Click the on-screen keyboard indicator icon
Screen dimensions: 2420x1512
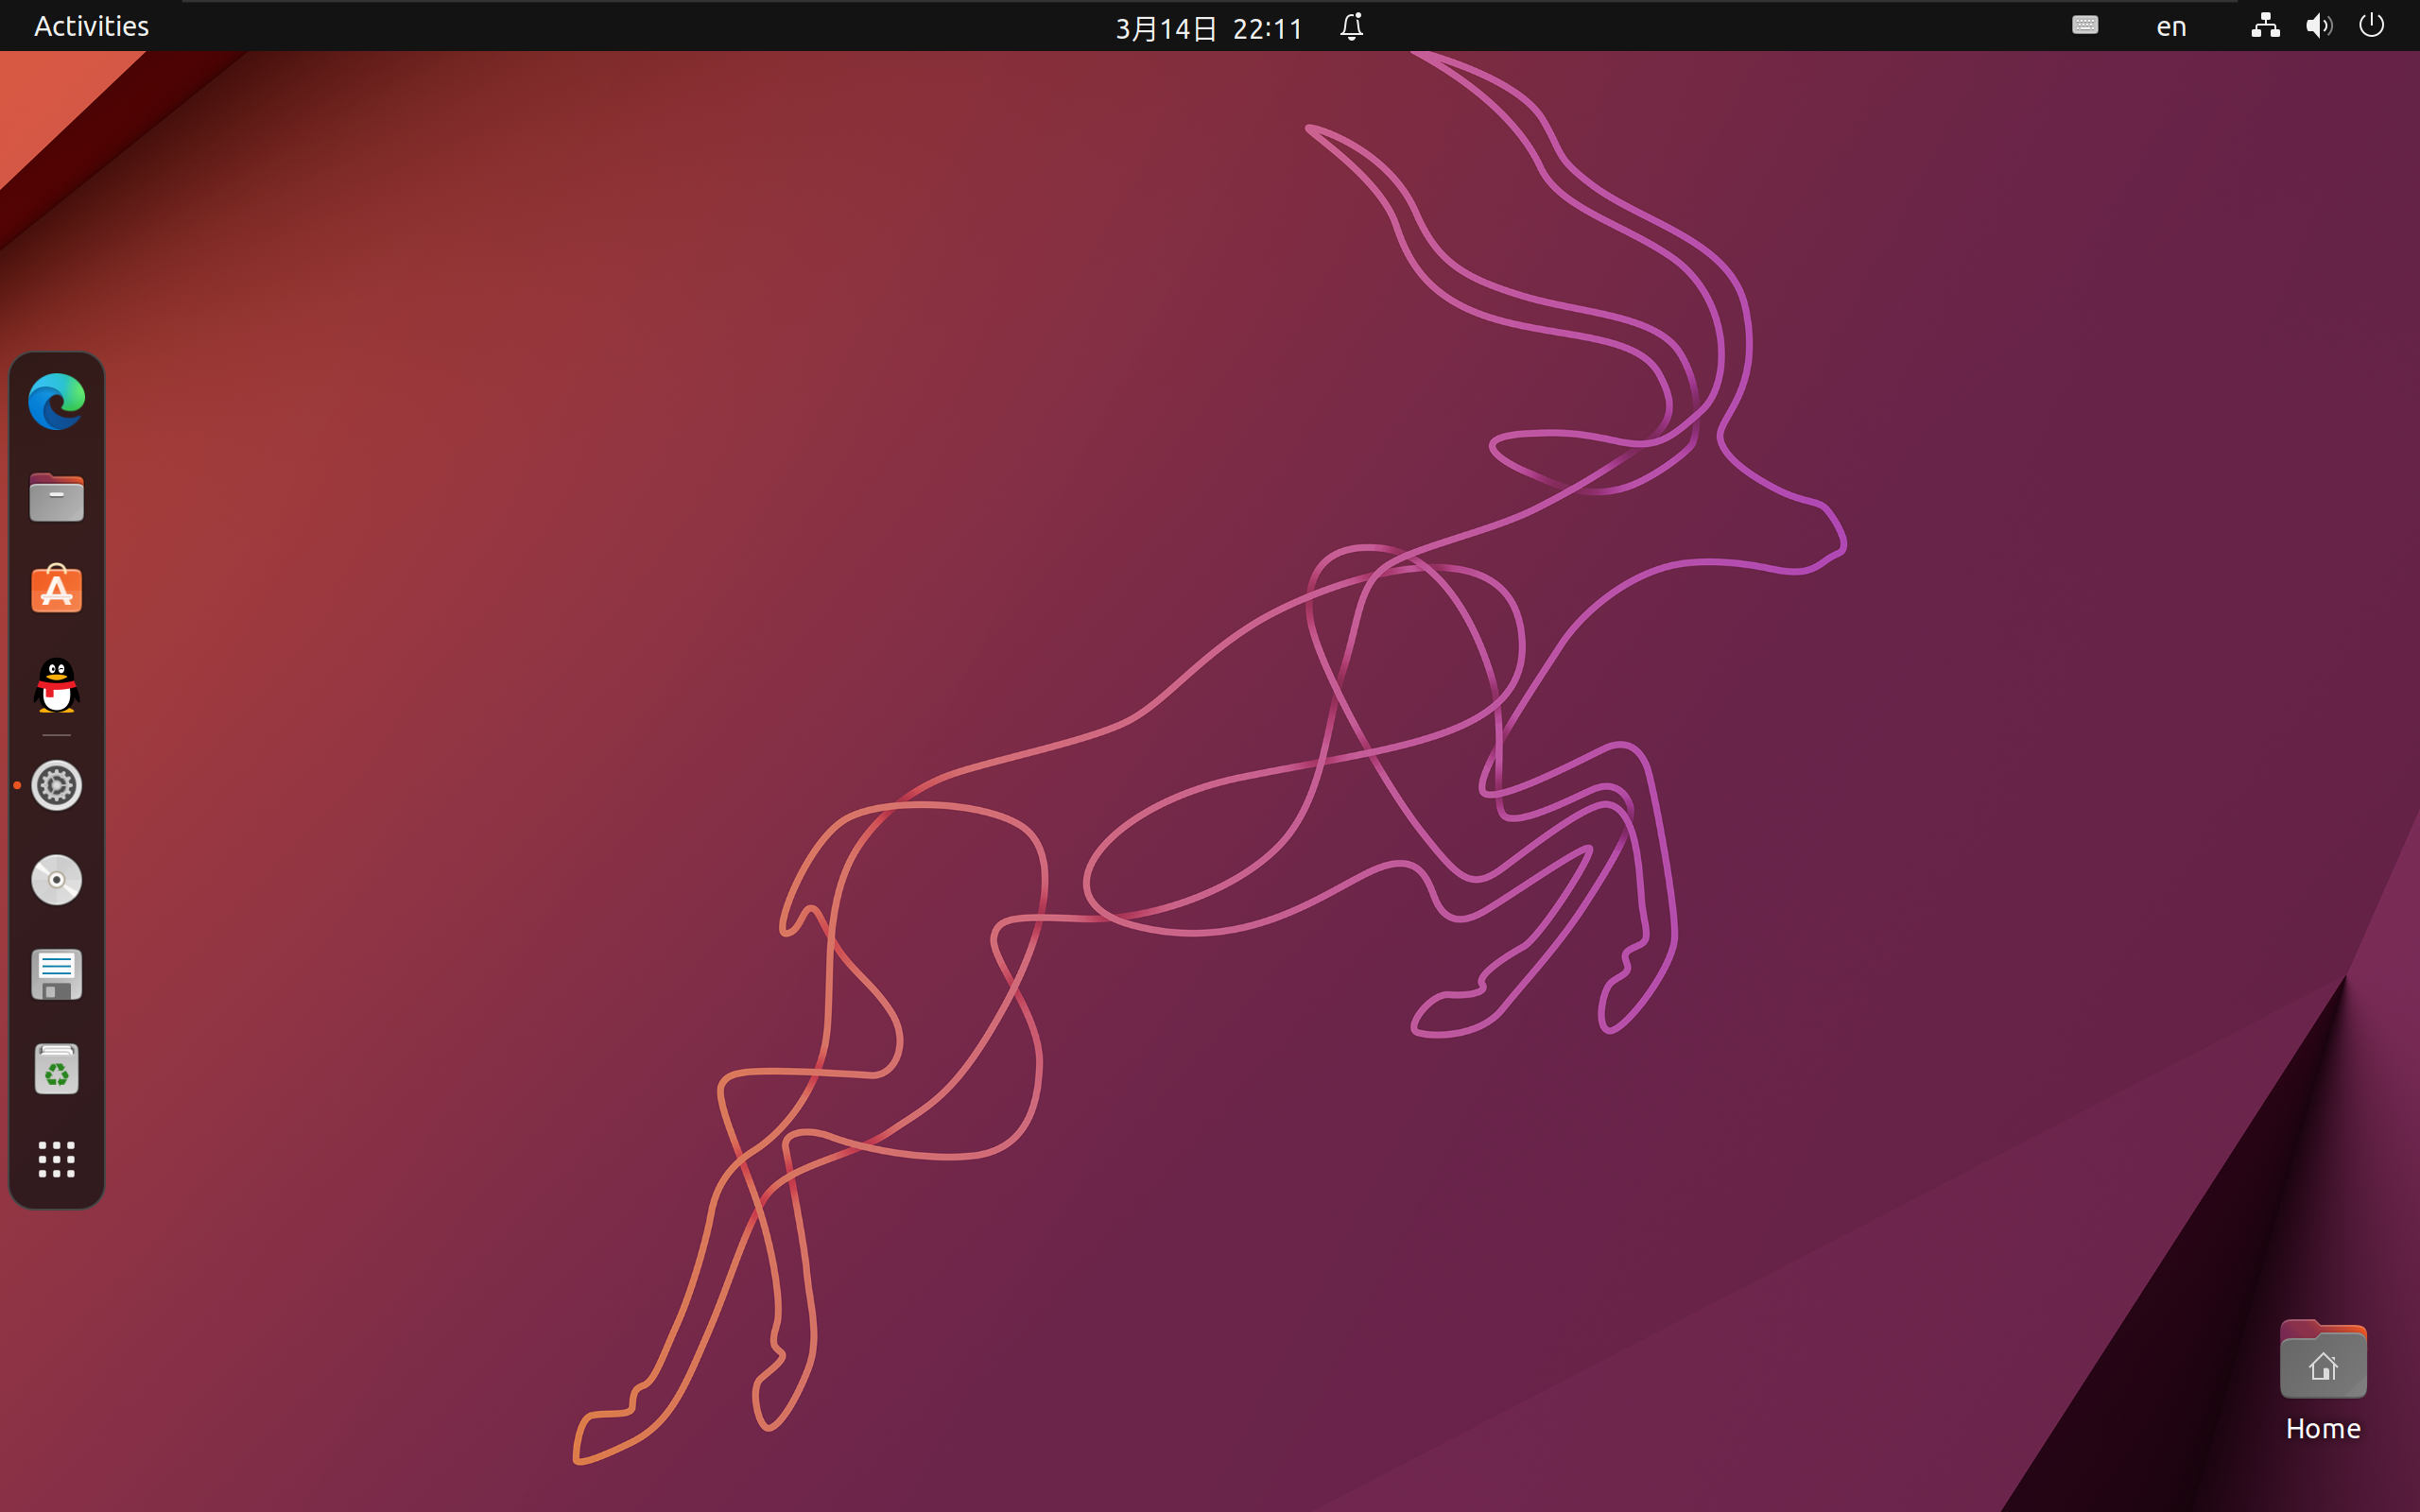pos(2085,25)
